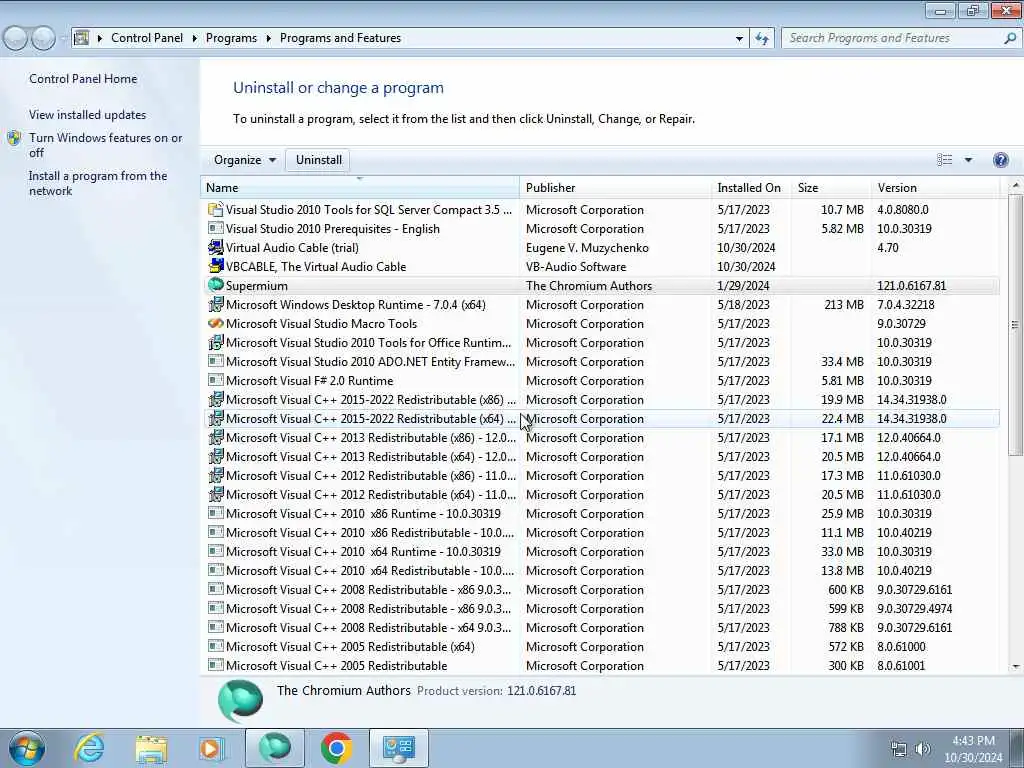Click Programs in the breadcrumb
This screenshot has height=768, width=1024.
231,39
